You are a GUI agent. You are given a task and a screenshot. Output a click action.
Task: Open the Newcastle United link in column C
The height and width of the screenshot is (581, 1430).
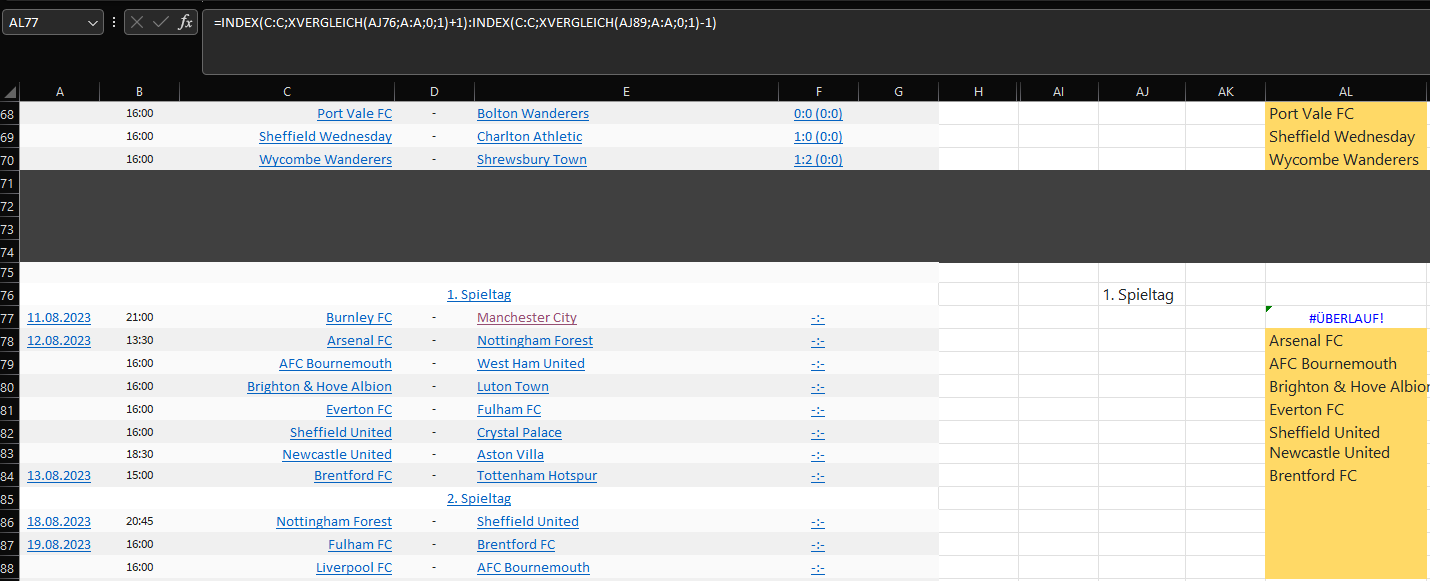point(337,455)
